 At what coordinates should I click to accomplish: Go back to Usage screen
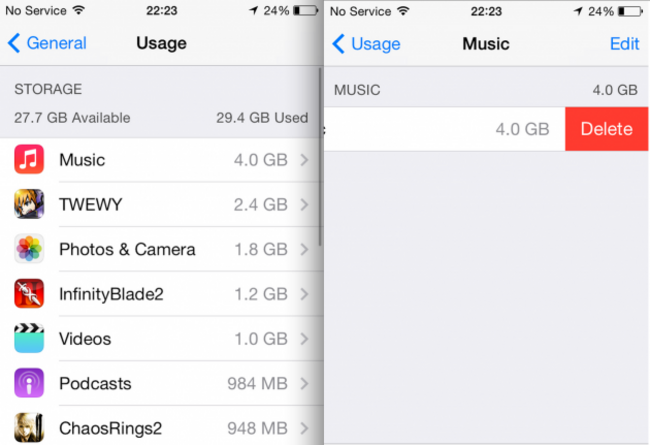[x=366, y=44]
